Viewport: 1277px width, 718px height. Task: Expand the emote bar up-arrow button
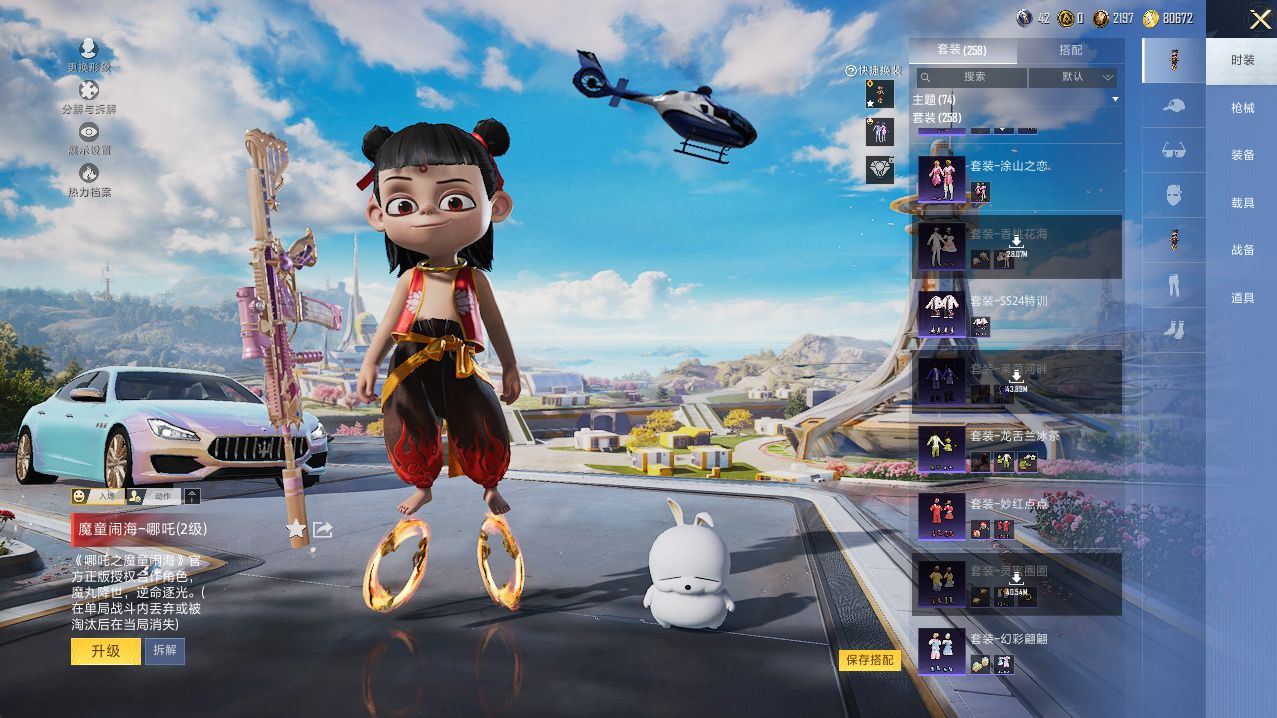tap(192, 496)
